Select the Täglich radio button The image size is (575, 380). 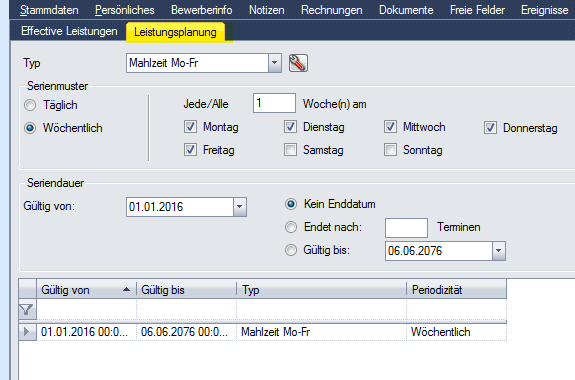[30, 105]
